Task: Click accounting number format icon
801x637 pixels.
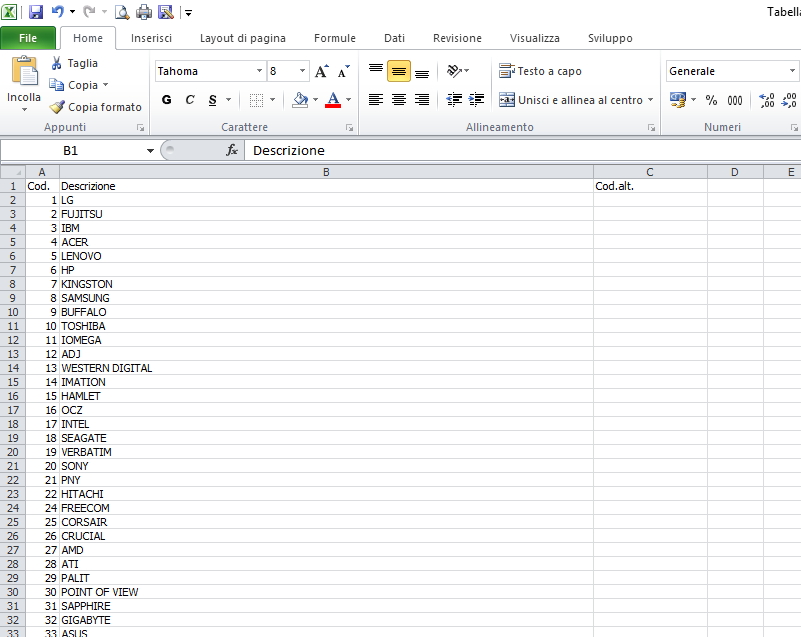Action: tap(678, 100)
